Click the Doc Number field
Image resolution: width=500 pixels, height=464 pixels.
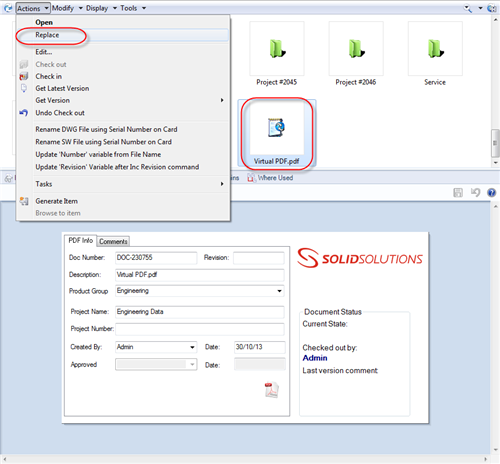[156, 258]
